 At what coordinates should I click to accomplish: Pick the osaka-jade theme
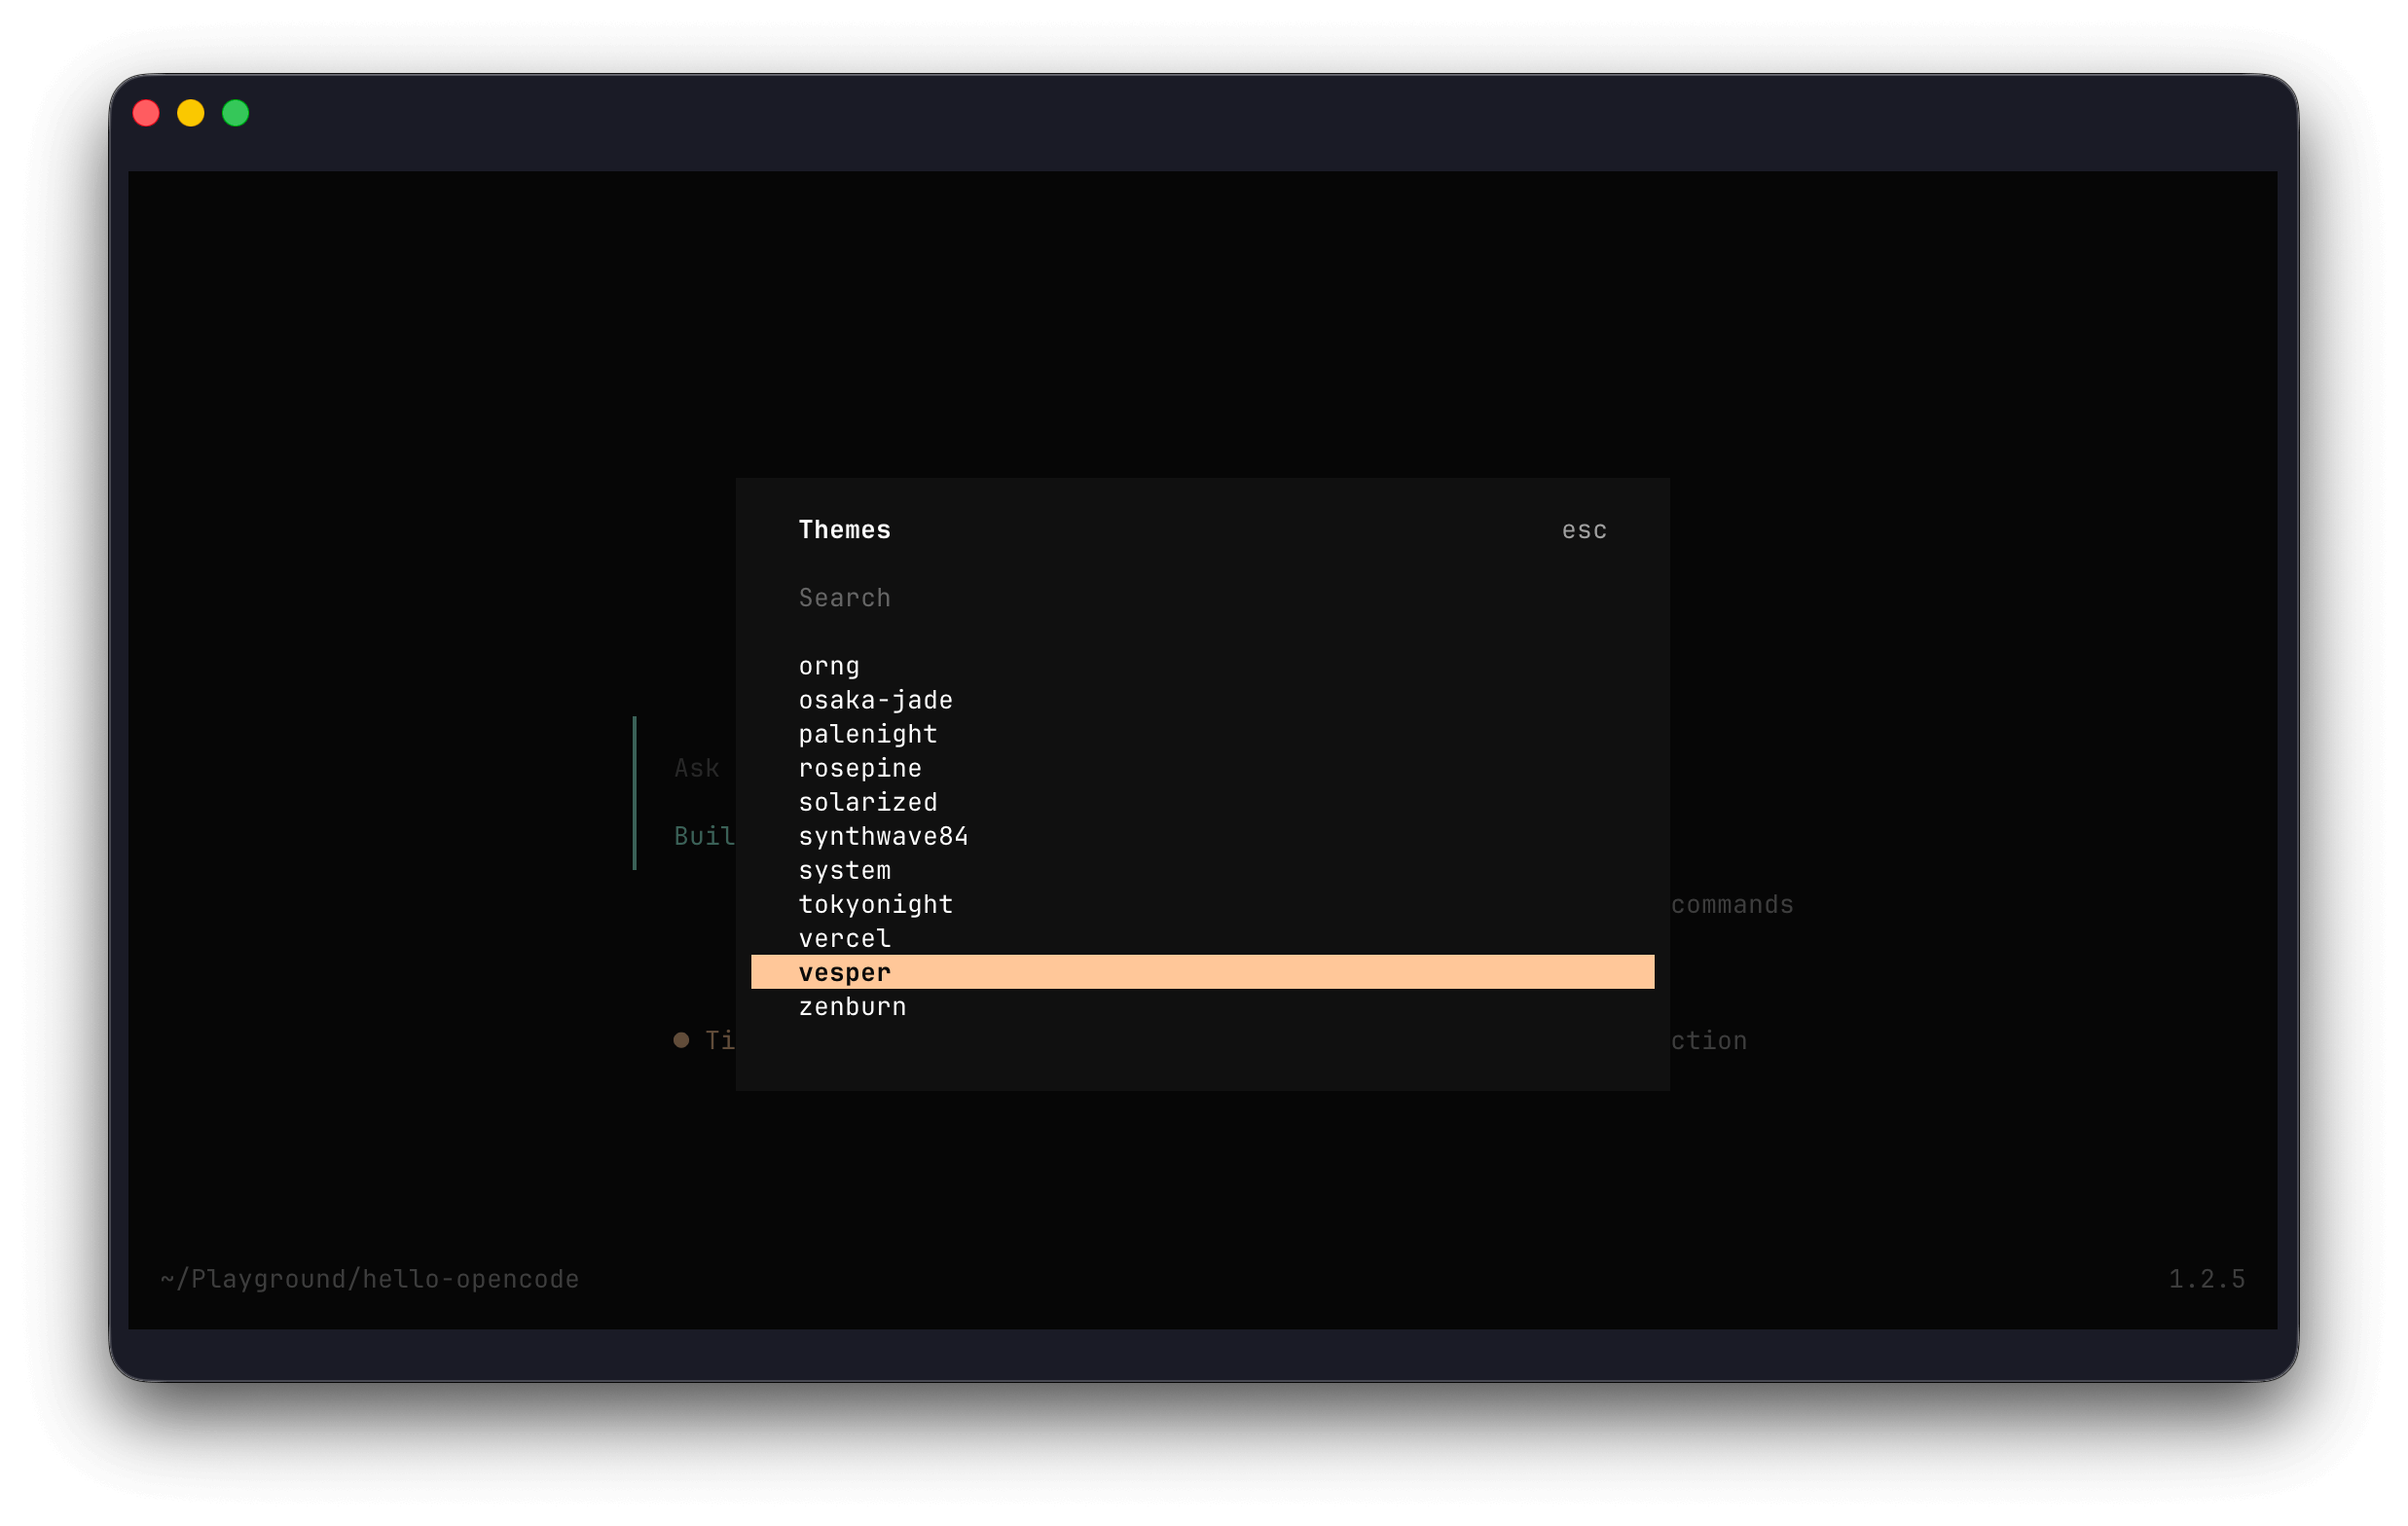[876, 699]
